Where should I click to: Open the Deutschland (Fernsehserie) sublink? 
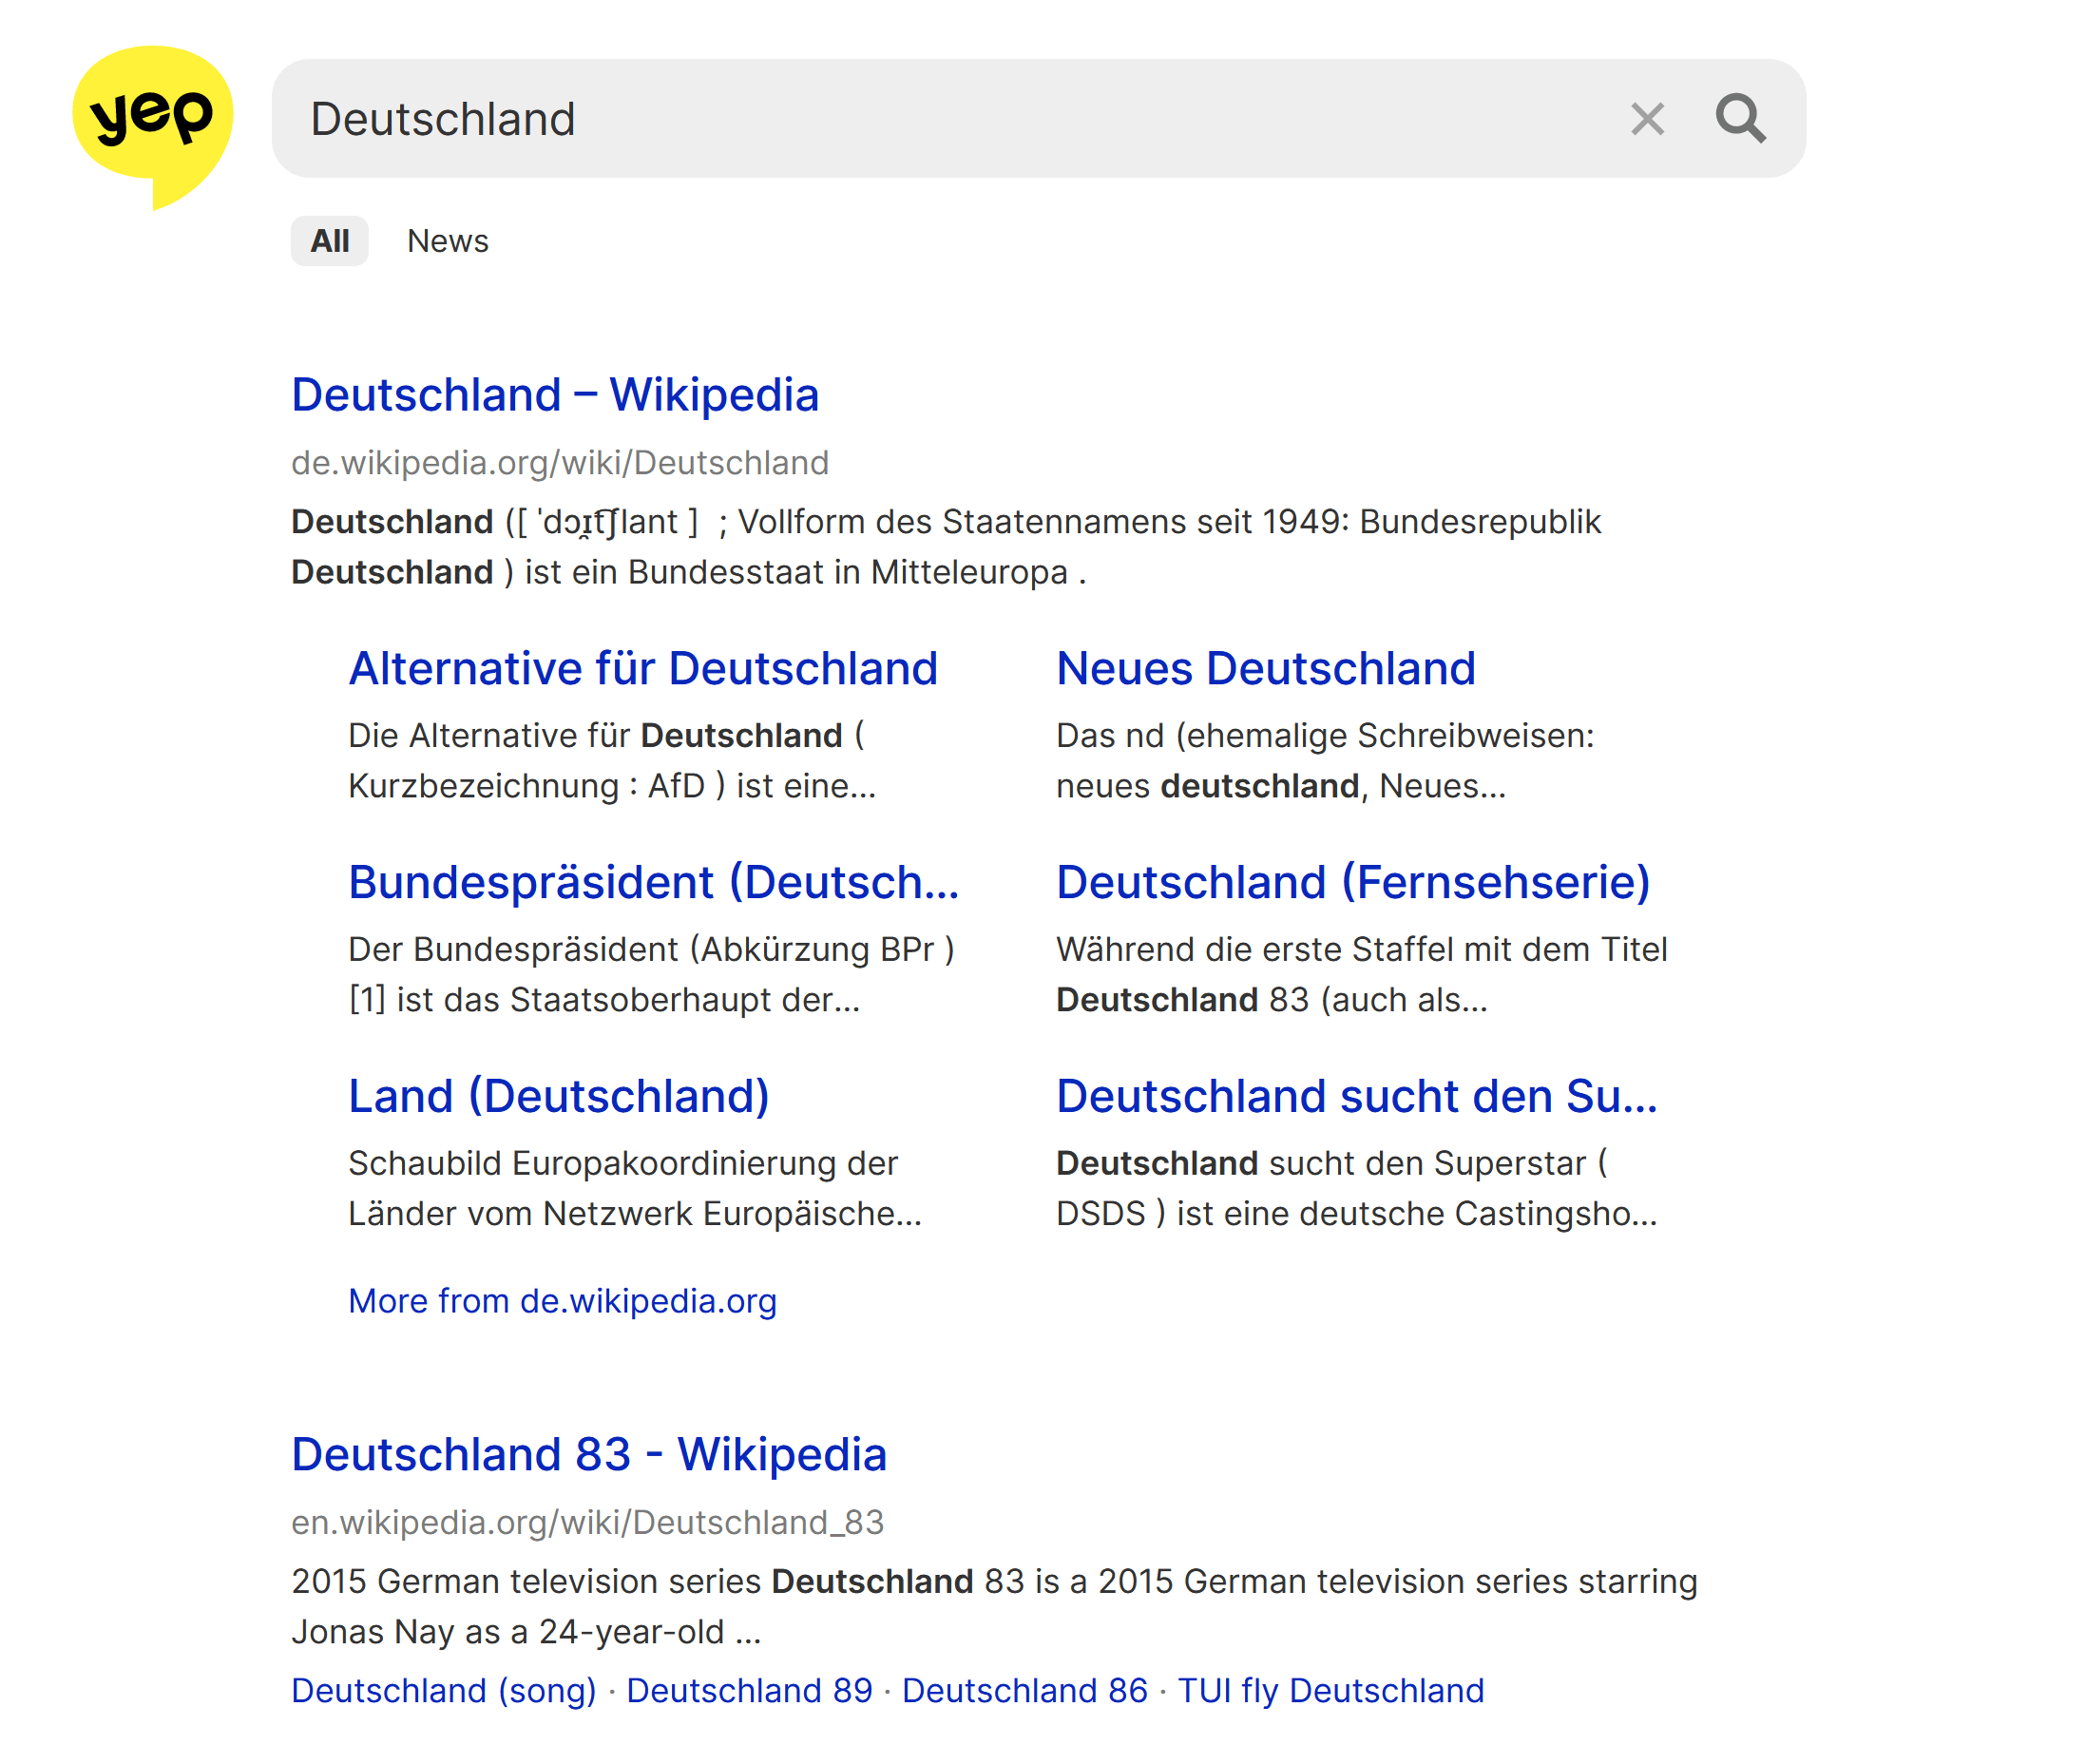tap(1352, 882)
